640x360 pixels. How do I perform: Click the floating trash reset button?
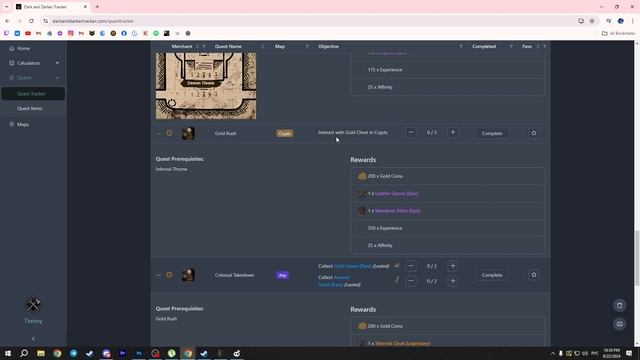tap(620, 305)
